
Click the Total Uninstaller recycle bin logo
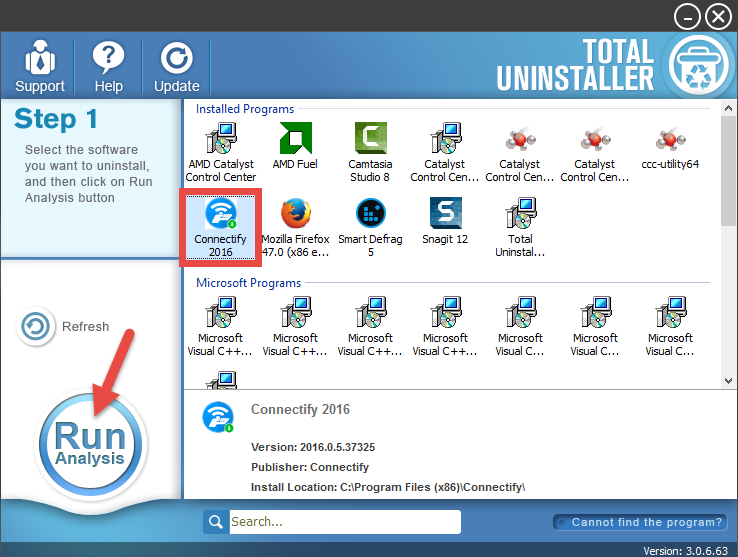pyautogui.click(x=698, y=65)
